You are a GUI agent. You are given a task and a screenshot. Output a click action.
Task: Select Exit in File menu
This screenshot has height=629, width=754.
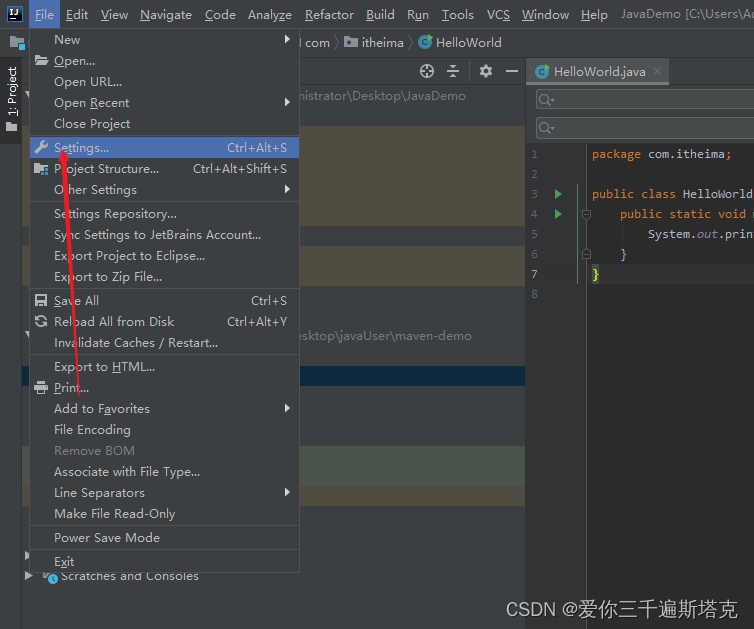click(164, 561)
